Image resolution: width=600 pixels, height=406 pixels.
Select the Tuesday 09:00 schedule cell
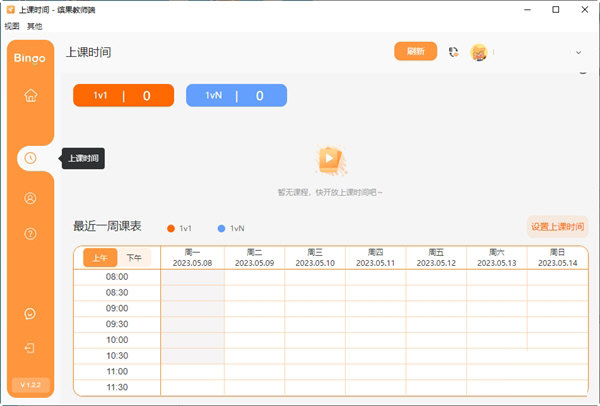[254, 308]
